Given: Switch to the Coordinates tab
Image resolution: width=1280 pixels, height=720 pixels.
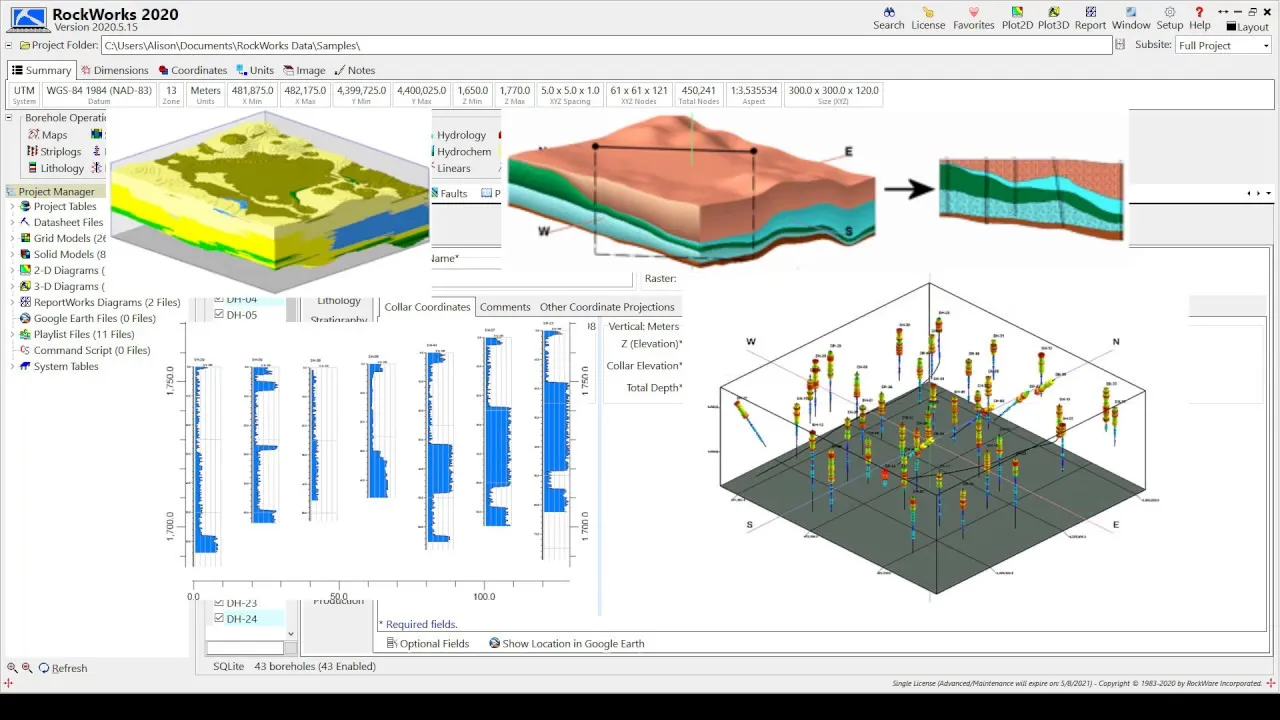Looking at the screenshot, I should (x=191, y=70).
